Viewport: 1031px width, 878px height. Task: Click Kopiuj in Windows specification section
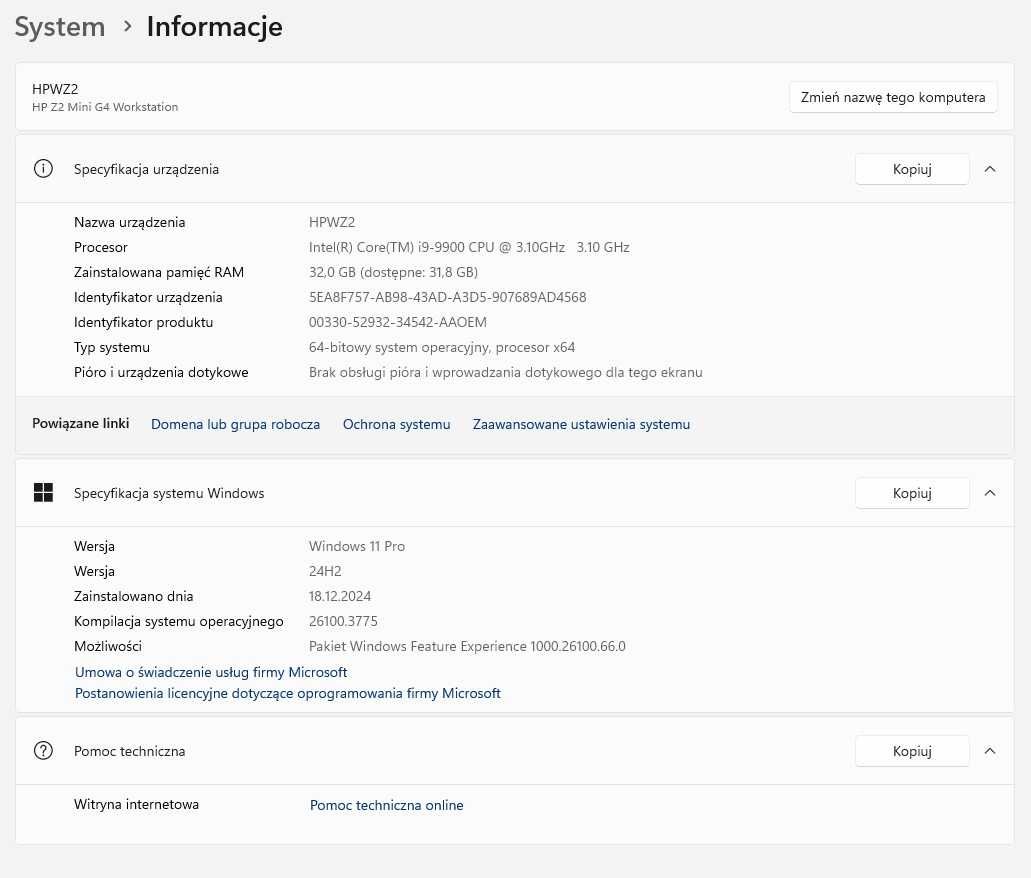[912, 493]
